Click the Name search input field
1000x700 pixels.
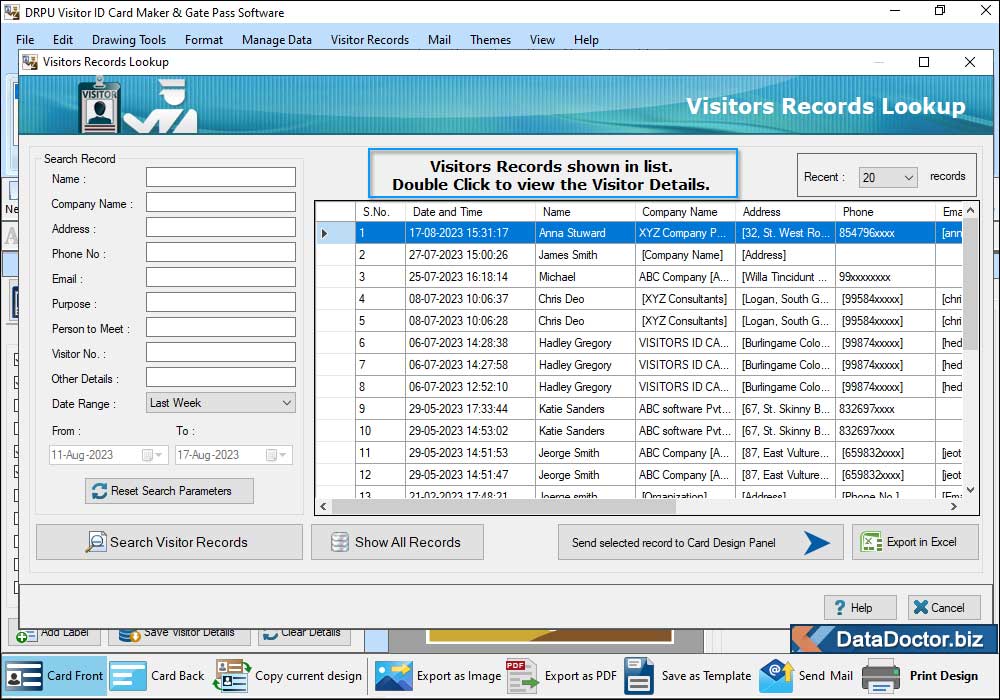click(221, 178)
